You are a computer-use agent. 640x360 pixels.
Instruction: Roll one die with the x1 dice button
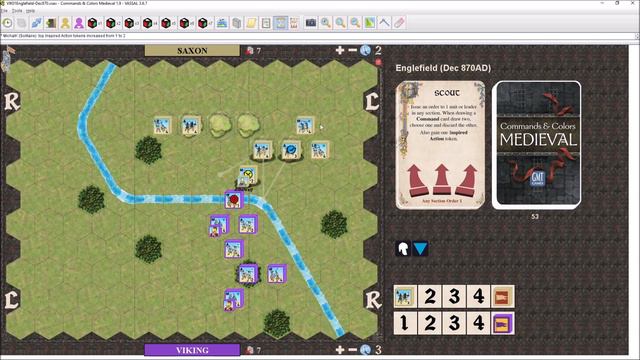[x=94, y=23]
